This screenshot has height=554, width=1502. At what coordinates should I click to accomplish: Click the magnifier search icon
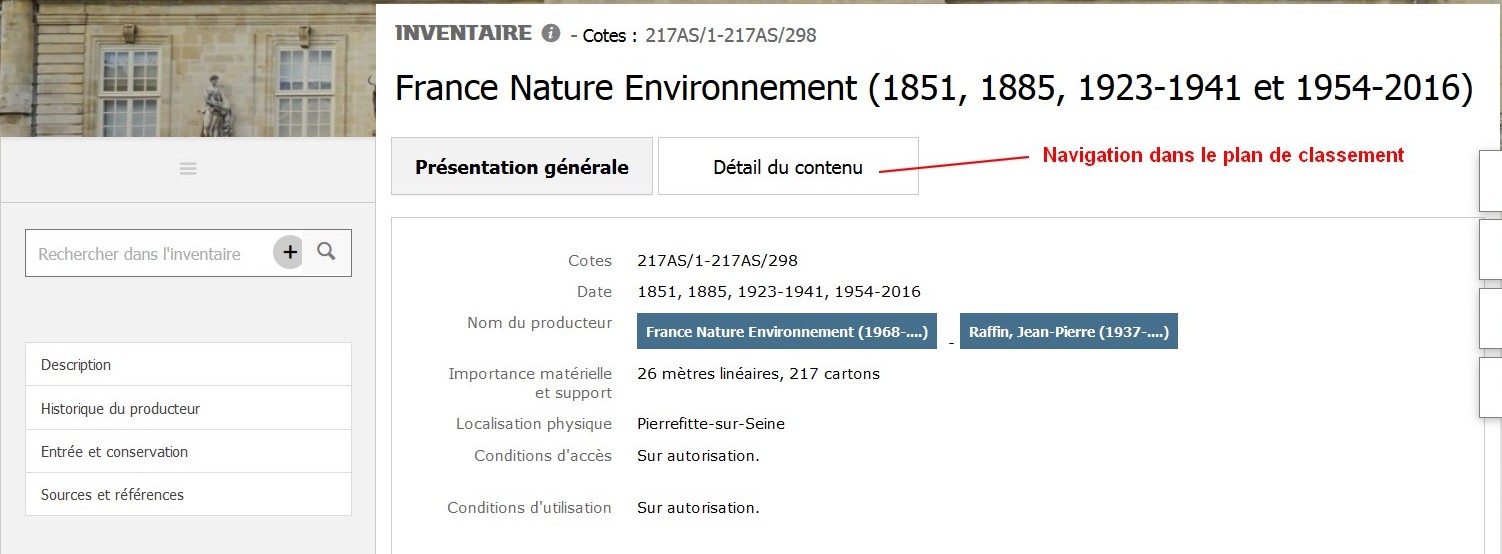pos(326,252)
